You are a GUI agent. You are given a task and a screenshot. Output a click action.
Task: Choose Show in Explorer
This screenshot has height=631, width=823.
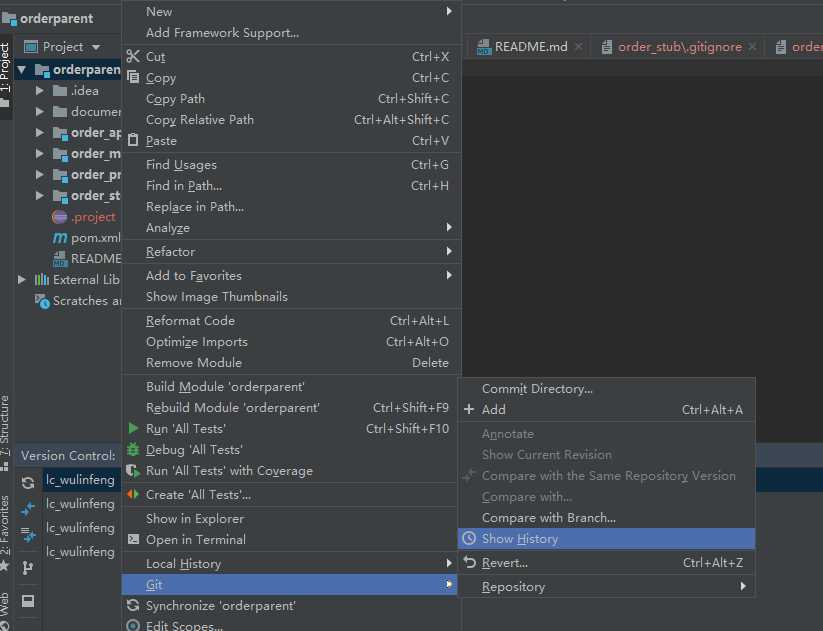point(291,518)
